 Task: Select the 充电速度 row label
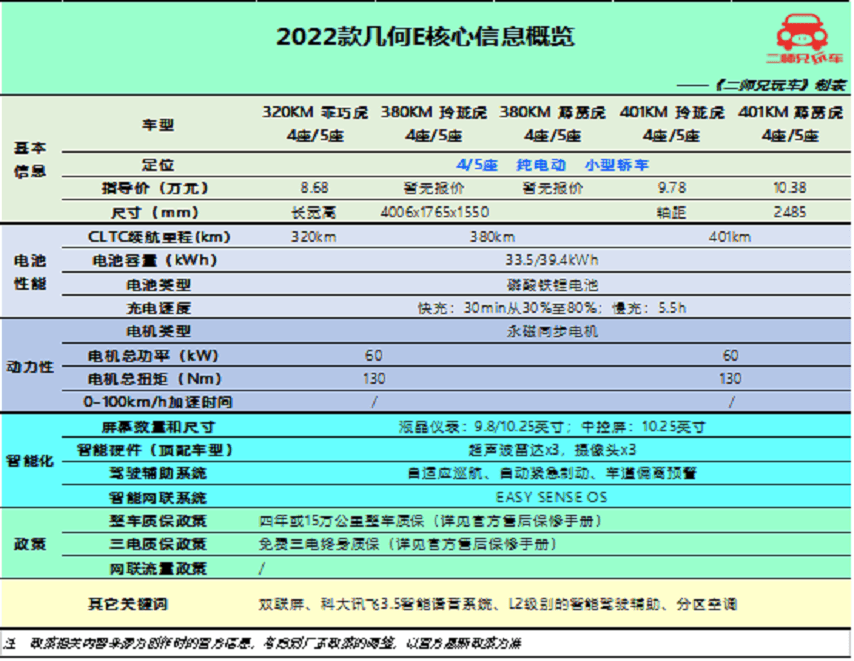click(158, 308)
